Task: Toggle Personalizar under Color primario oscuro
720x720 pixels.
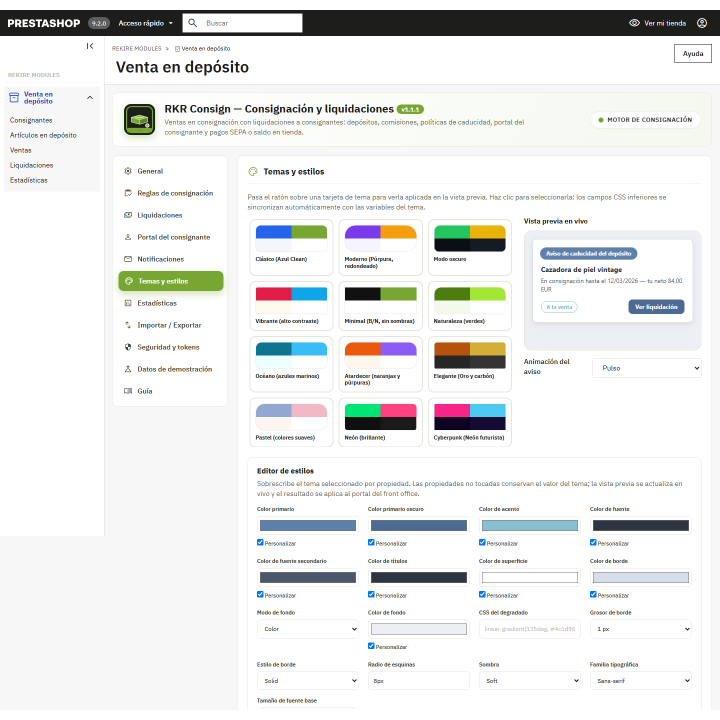Action: (x=371, y=542)
